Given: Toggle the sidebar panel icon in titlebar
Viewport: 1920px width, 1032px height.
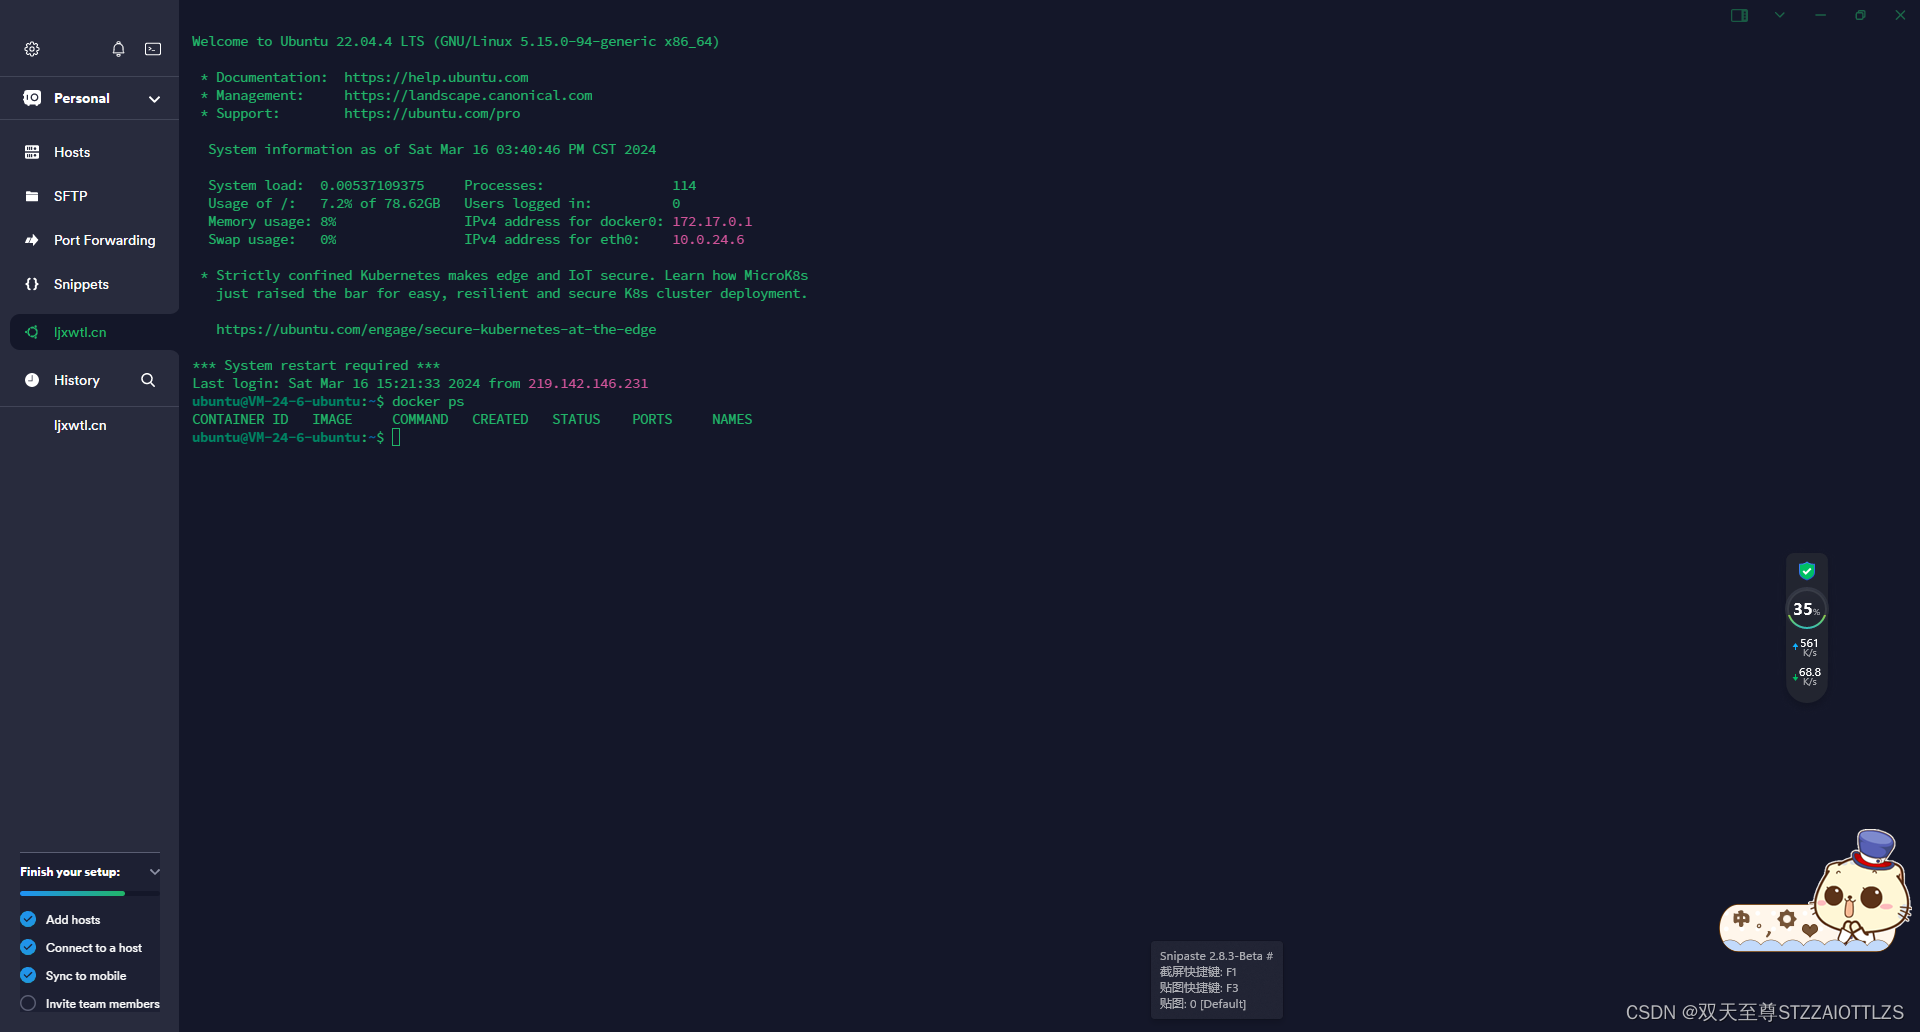Looking at the screenshot, I should (x=1739, y=15).
